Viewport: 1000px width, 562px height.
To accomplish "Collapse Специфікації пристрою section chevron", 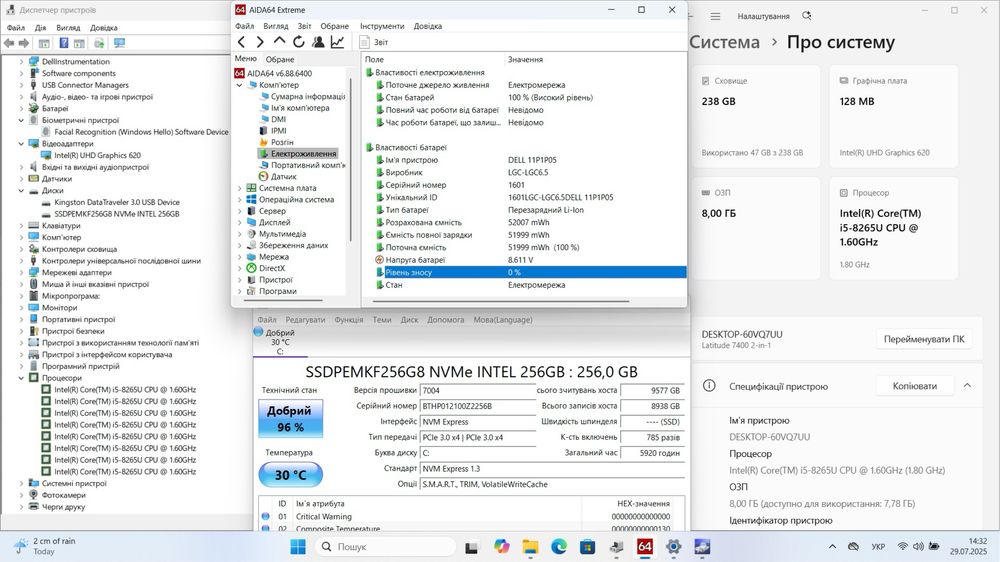I will point(967,386).
